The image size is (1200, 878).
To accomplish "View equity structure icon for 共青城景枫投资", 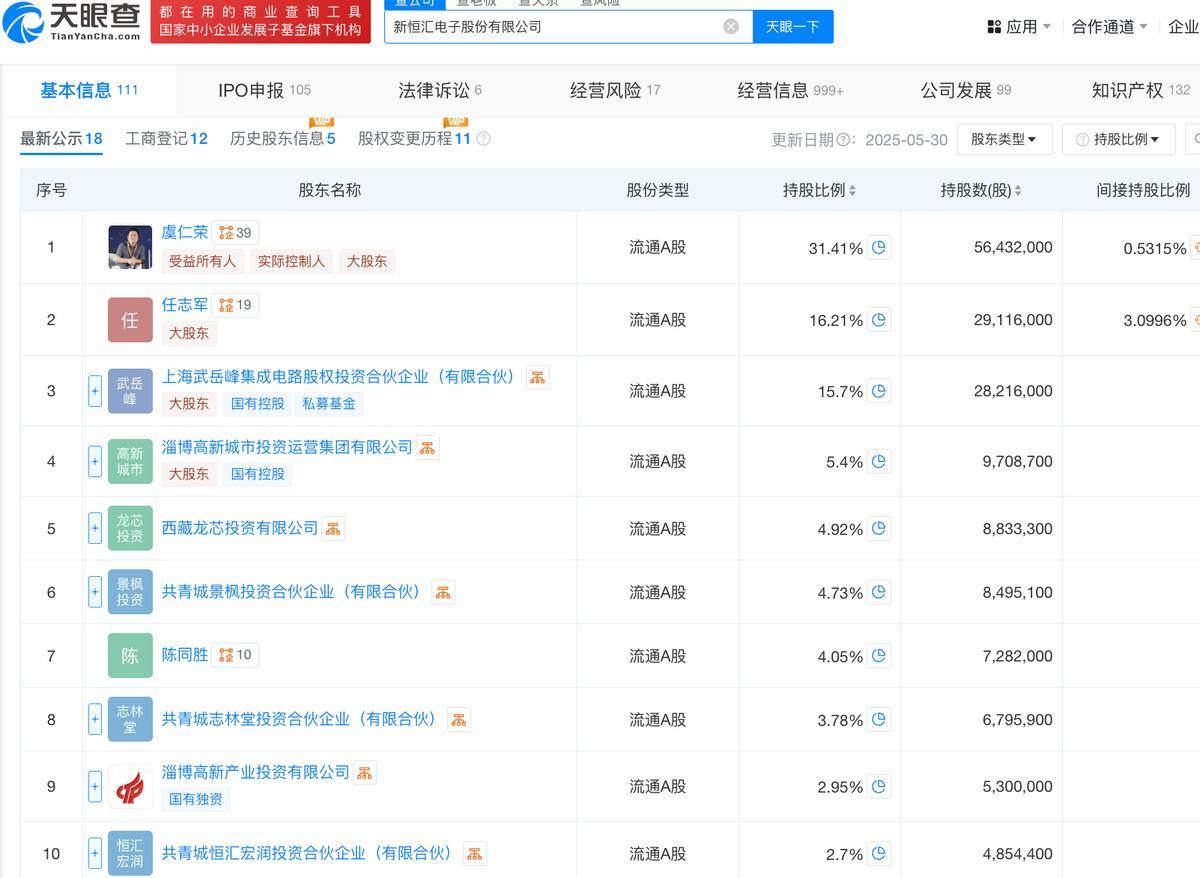I will [443, 593].
